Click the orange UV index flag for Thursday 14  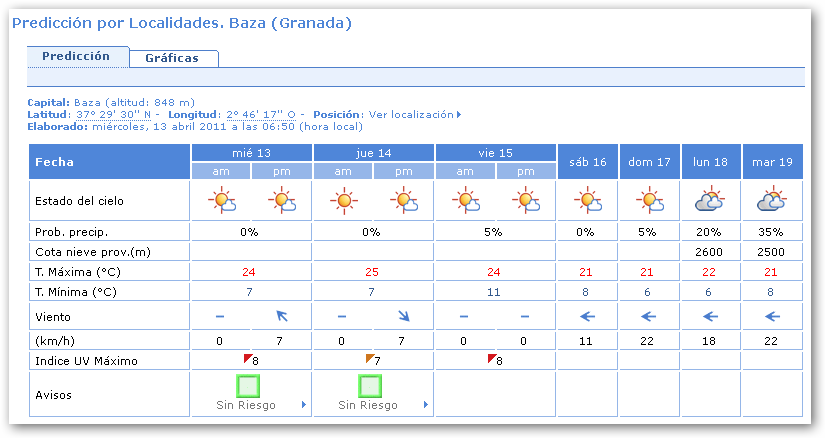pos(371,357)
